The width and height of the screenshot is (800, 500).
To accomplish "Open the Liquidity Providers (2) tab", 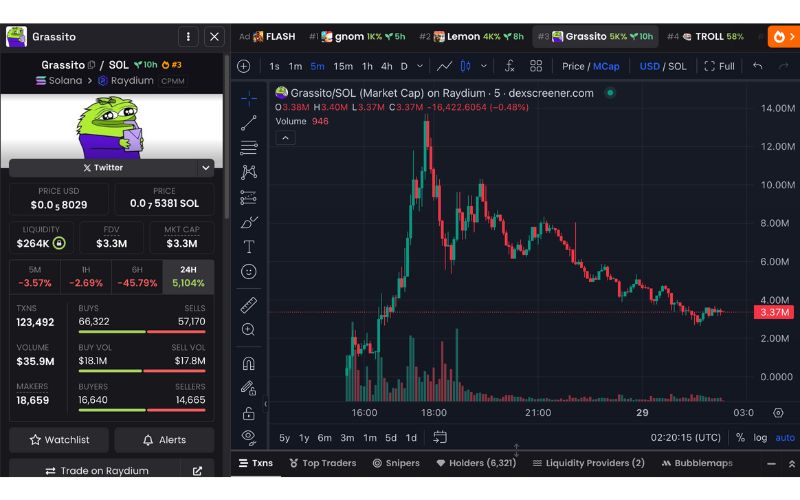I will pos(588,463).
